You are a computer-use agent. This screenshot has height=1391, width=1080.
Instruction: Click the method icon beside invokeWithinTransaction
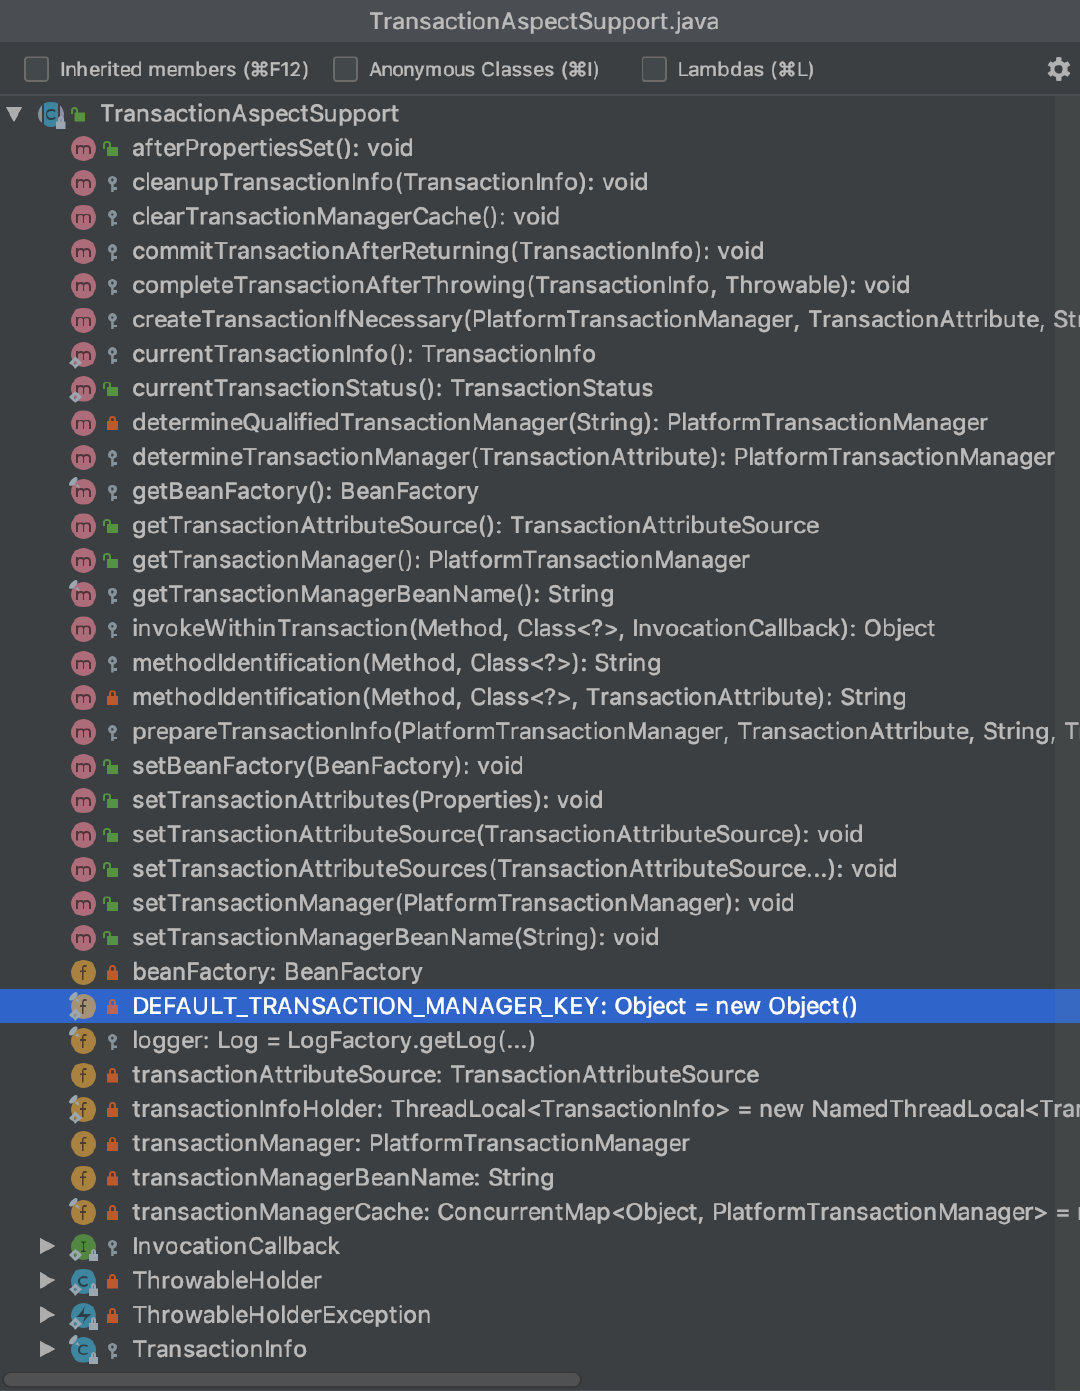click(x=83, y=629)
